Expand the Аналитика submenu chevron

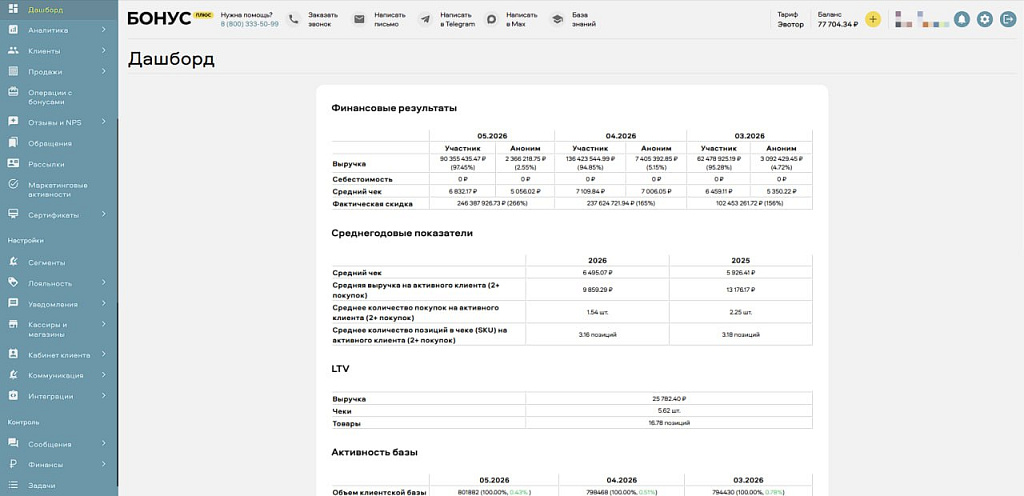(104, 30)
